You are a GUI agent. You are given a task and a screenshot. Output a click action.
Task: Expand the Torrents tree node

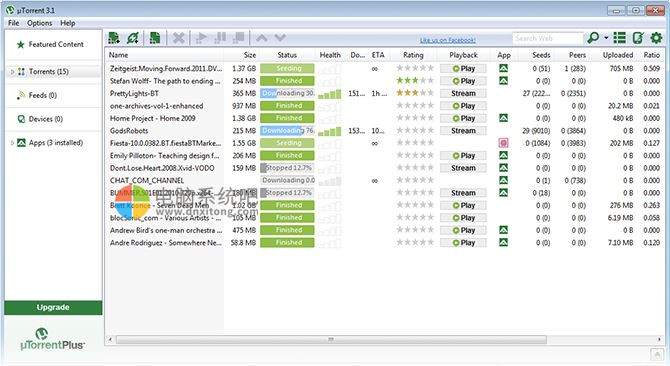click(x=12, y=72)
